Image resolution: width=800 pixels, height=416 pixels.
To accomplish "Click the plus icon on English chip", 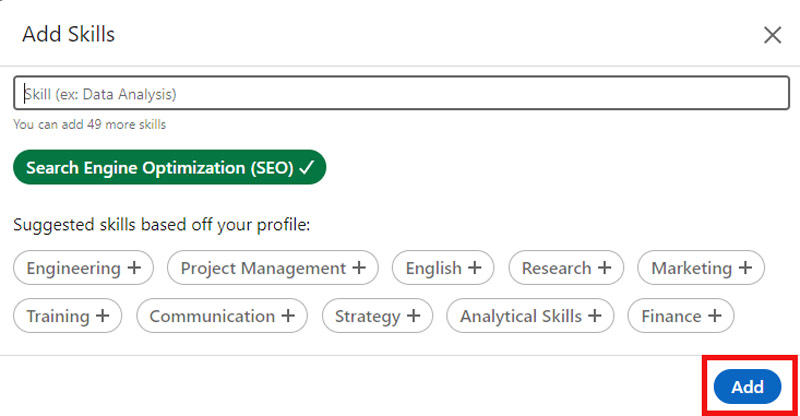I will (474, 268).
